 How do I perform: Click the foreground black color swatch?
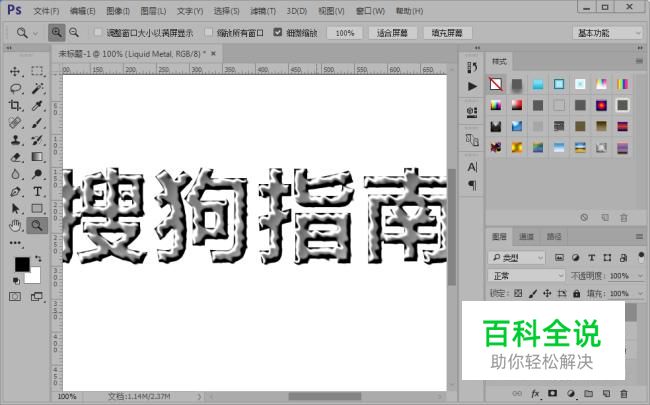click(x=22, y=264)
